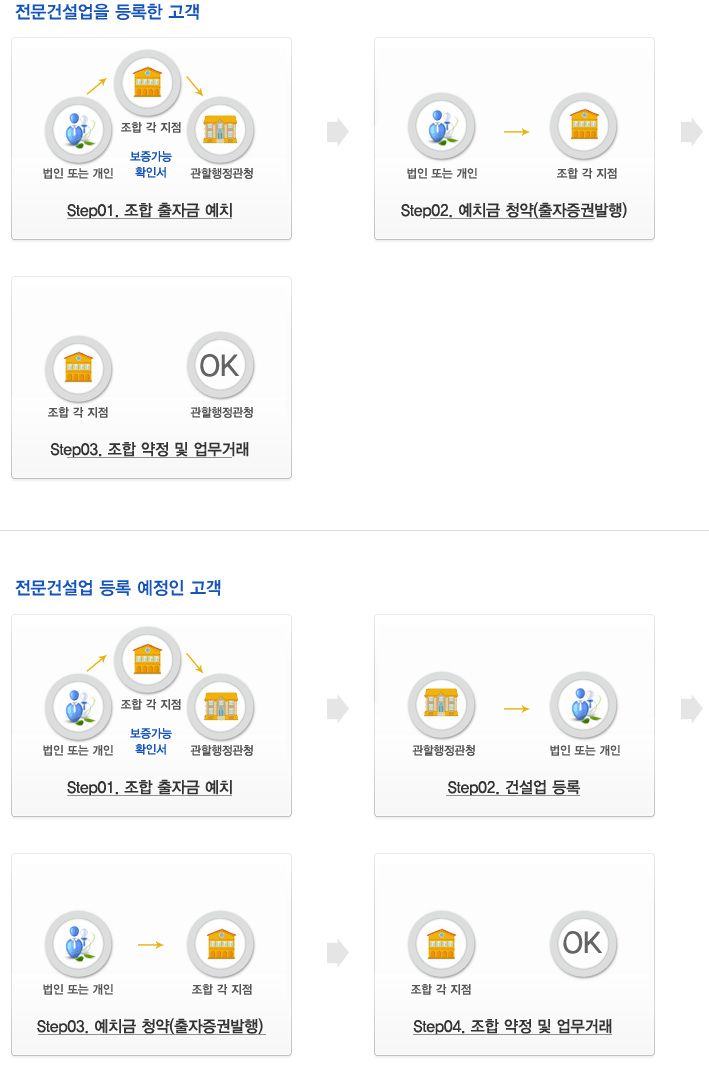Select the Step03. 예치금 청약(출자증권발행) link
The image size is (709, 1070).
[x=150, y=1027]
